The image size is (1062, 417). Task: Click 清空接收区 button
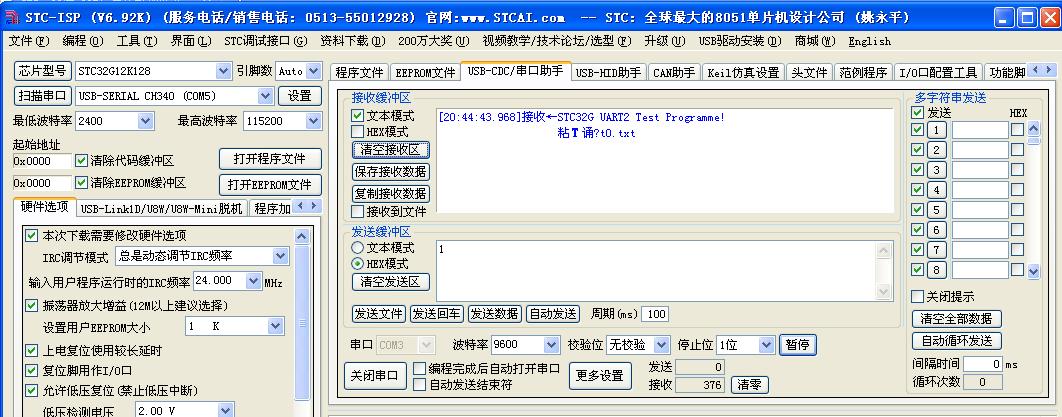point(391,150)
